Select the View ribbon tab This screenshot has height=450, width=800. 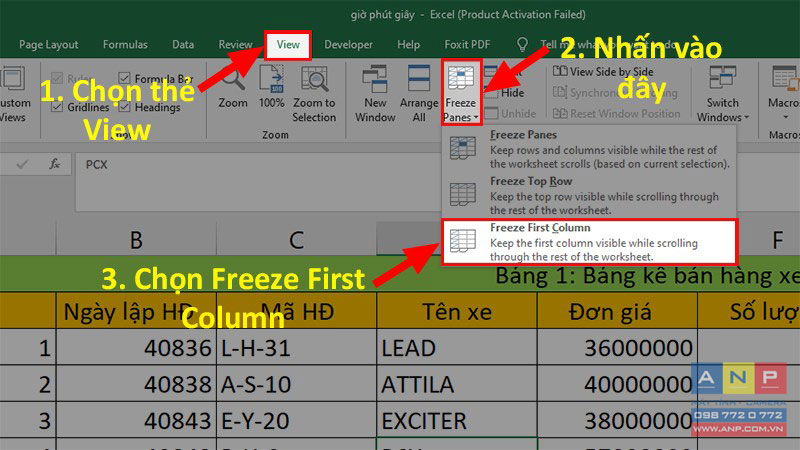coord(288,45)
